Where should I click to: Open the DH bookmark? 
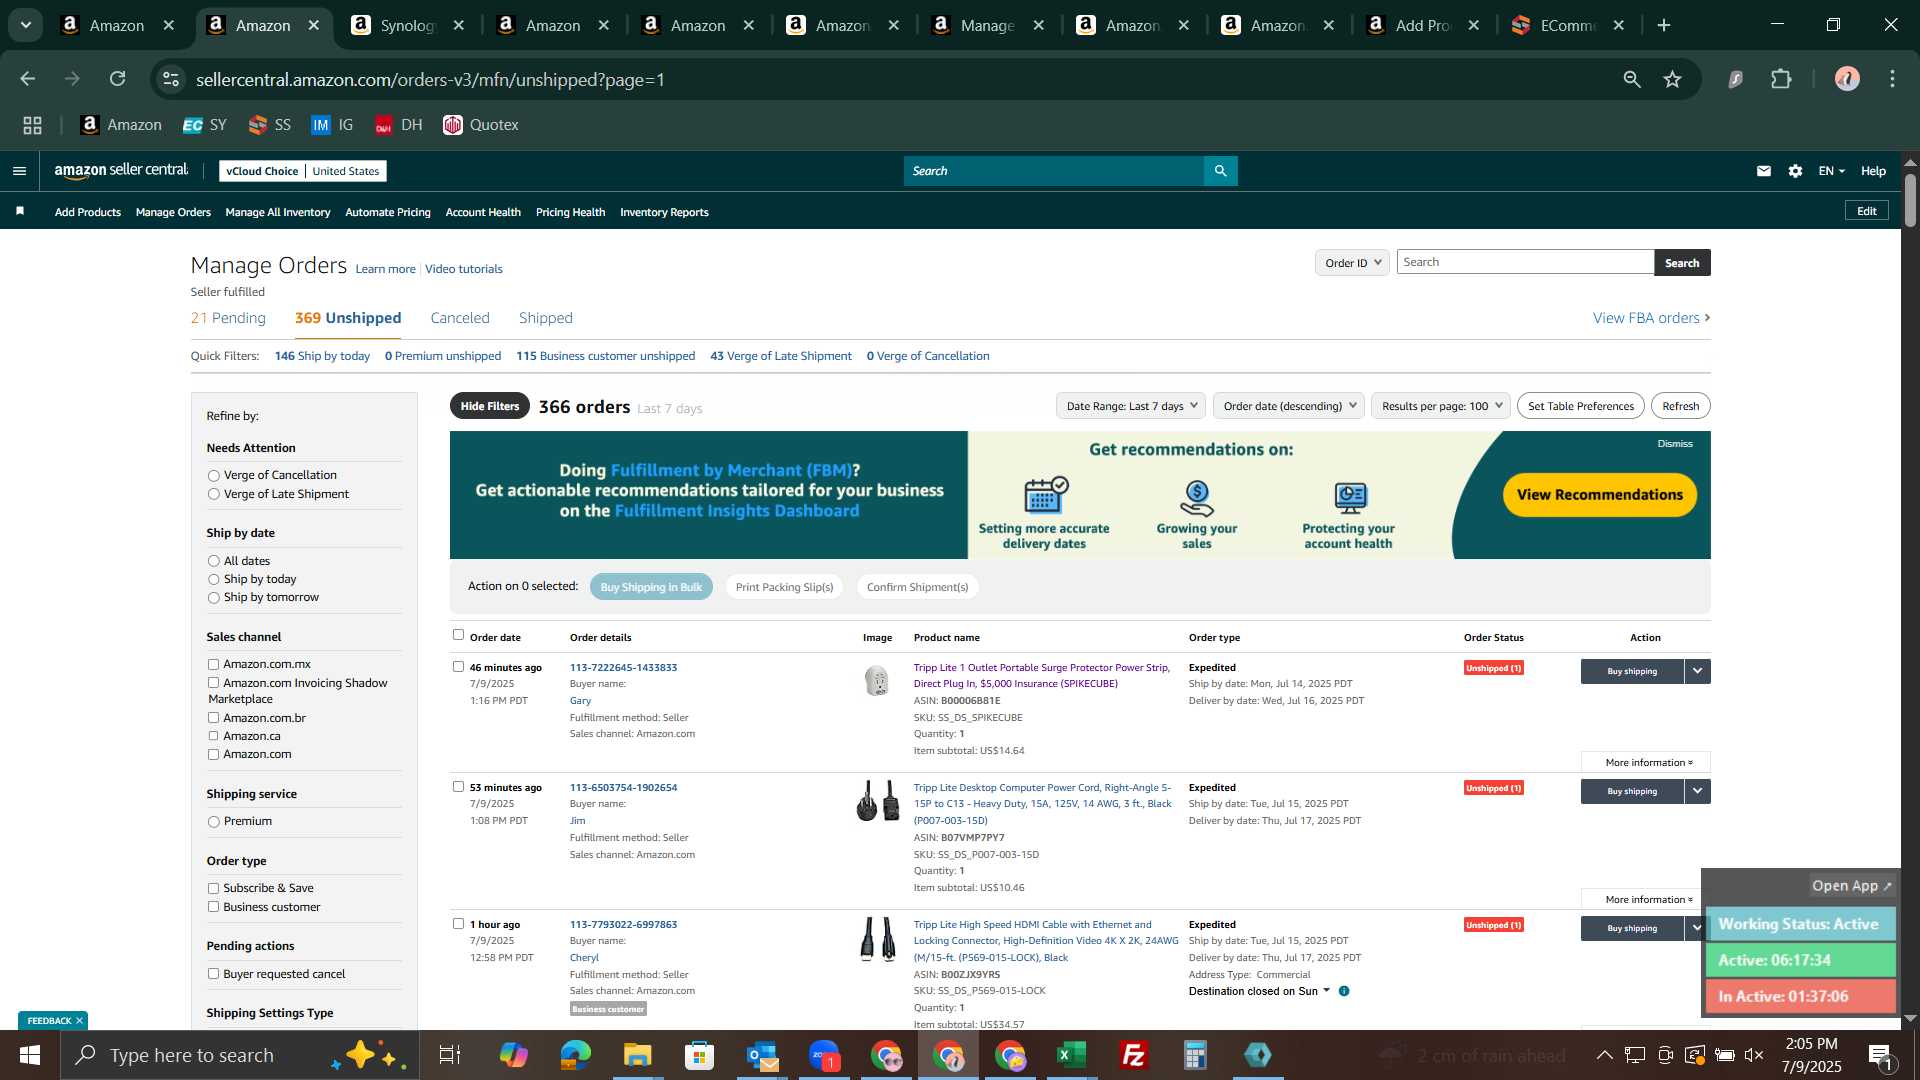398,125
